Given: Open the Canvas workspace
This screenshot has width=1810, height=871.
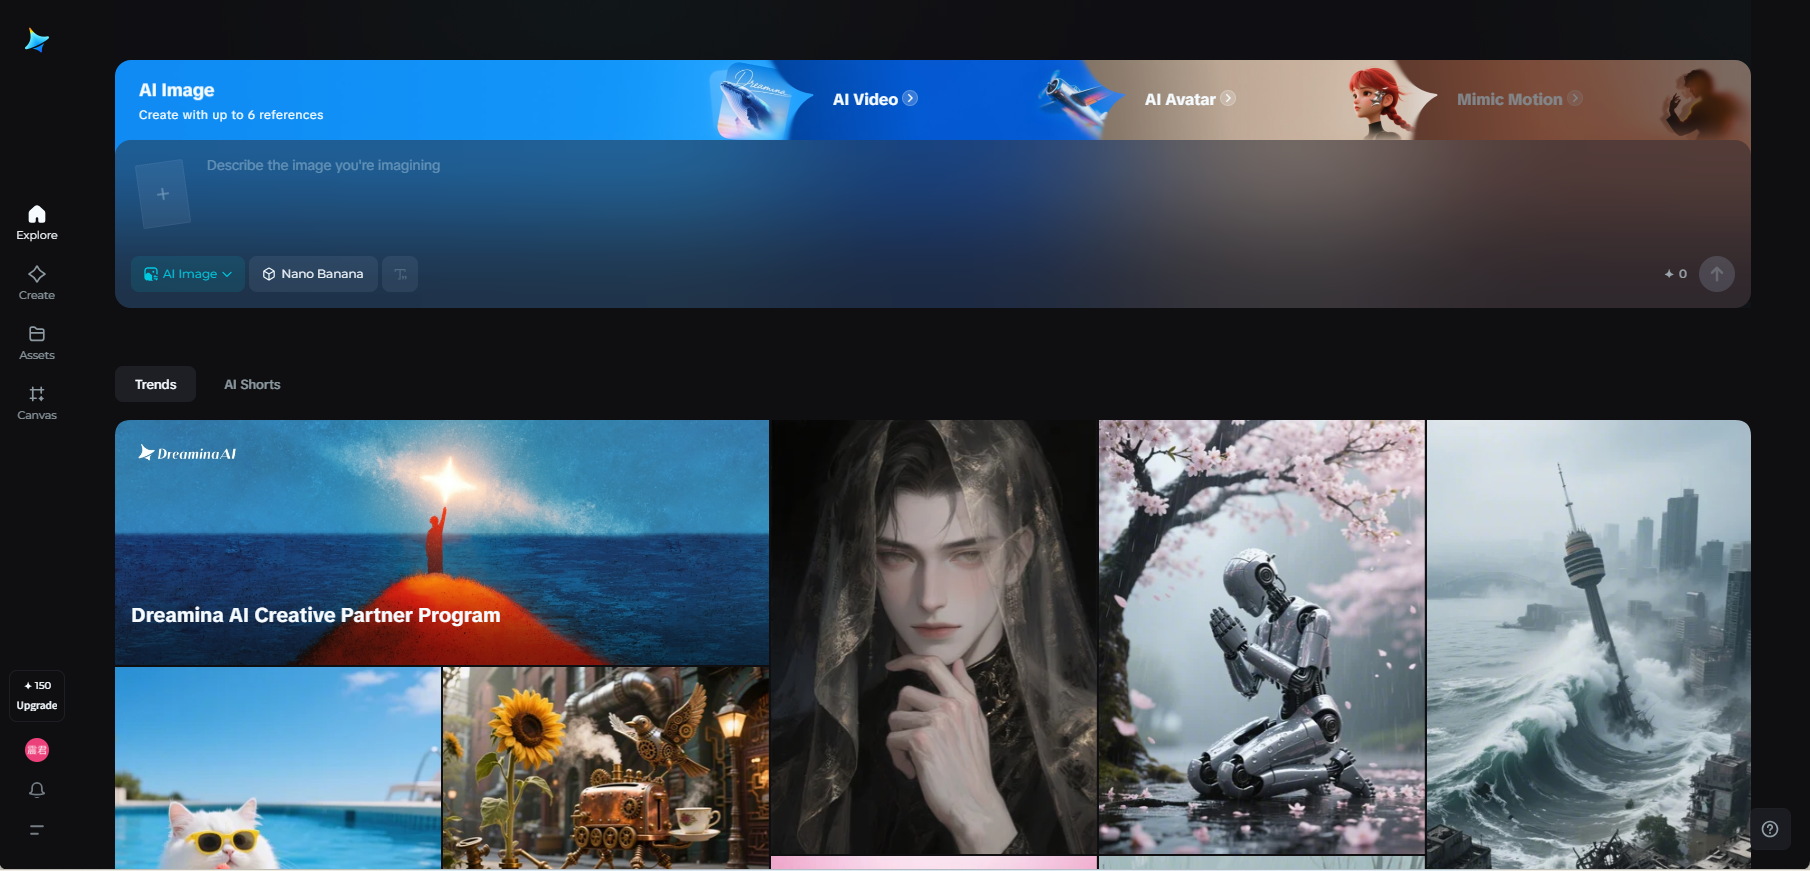Looking at the screenshot, I should coord(37,402).
